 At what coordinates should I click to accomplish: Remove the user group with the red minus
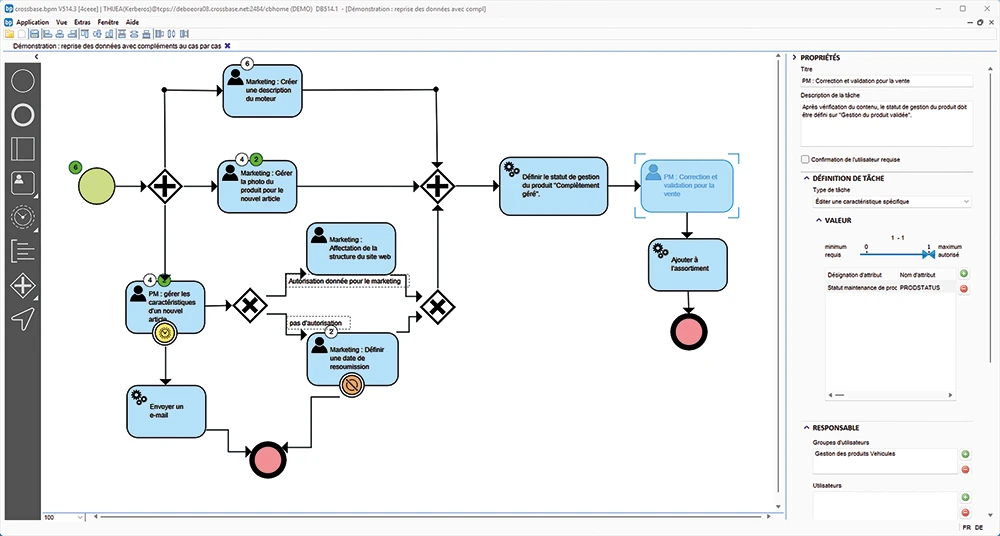(x=965, y=470)
